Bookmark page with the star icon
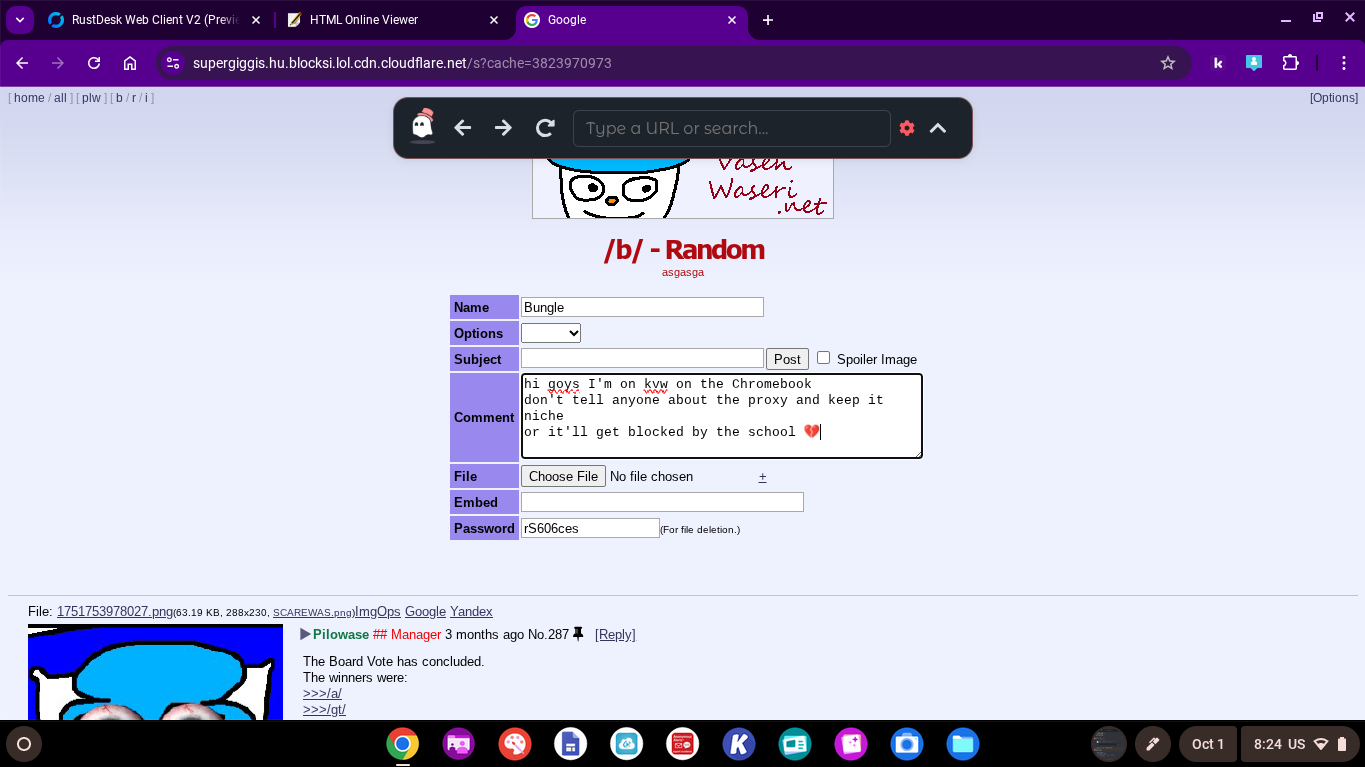 (1167, 63)
